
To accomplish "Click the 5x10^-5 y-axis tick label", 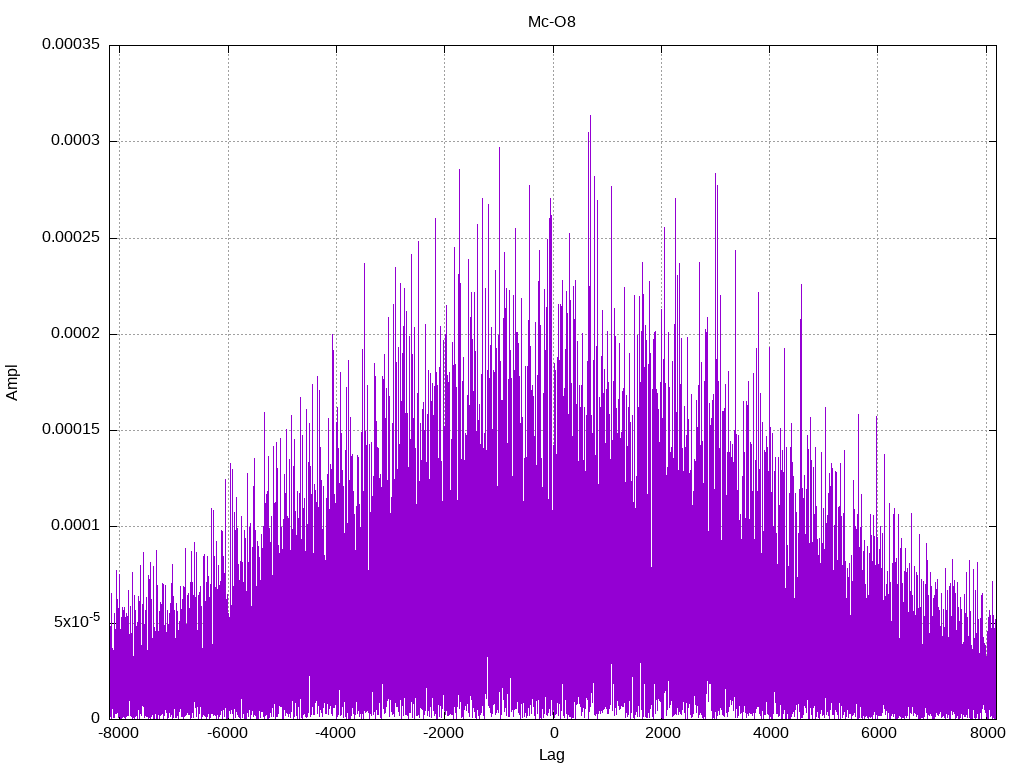I will (76, 621).
